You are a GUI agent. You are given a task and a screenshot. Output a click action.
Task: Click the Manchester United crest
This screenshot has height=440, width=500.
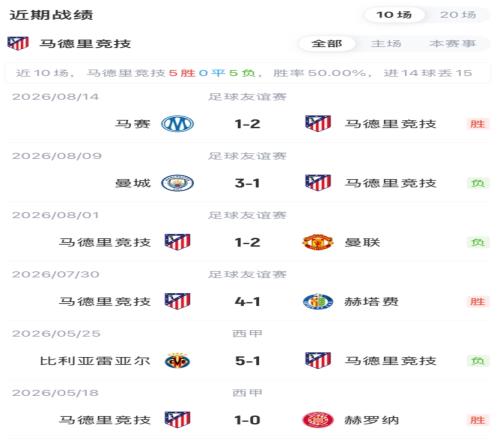coord(318,242)
